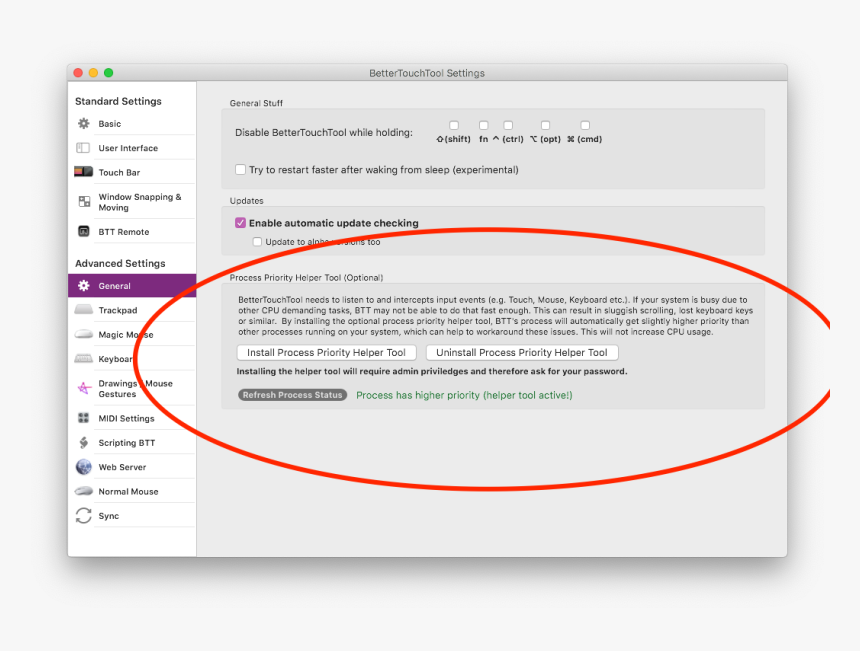Select General under Advanced Settings
The width and height of the screenshot is (860, 651).
click(x=132, y=286)
